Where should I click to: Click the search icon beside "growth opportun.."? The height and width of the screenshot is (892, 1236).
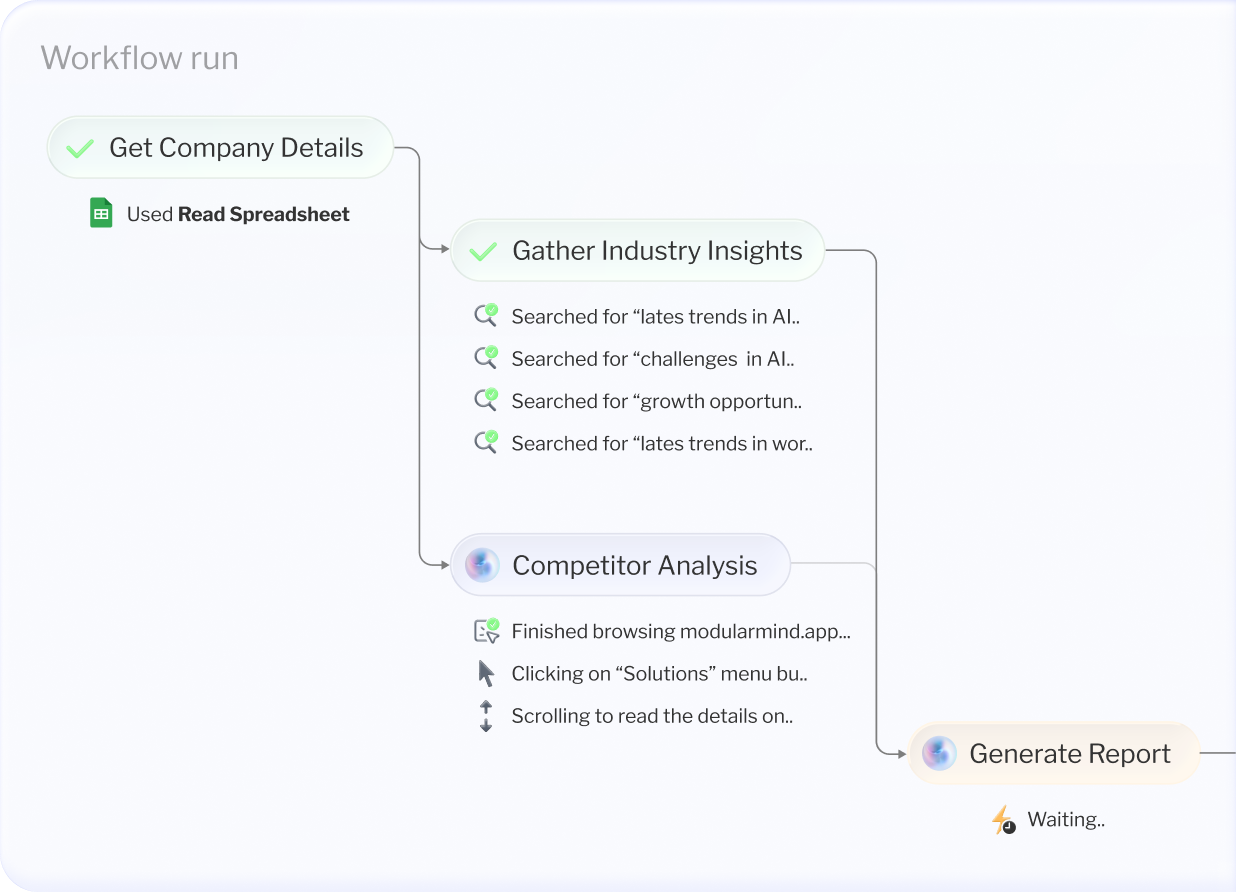click(x=487, y=399)
